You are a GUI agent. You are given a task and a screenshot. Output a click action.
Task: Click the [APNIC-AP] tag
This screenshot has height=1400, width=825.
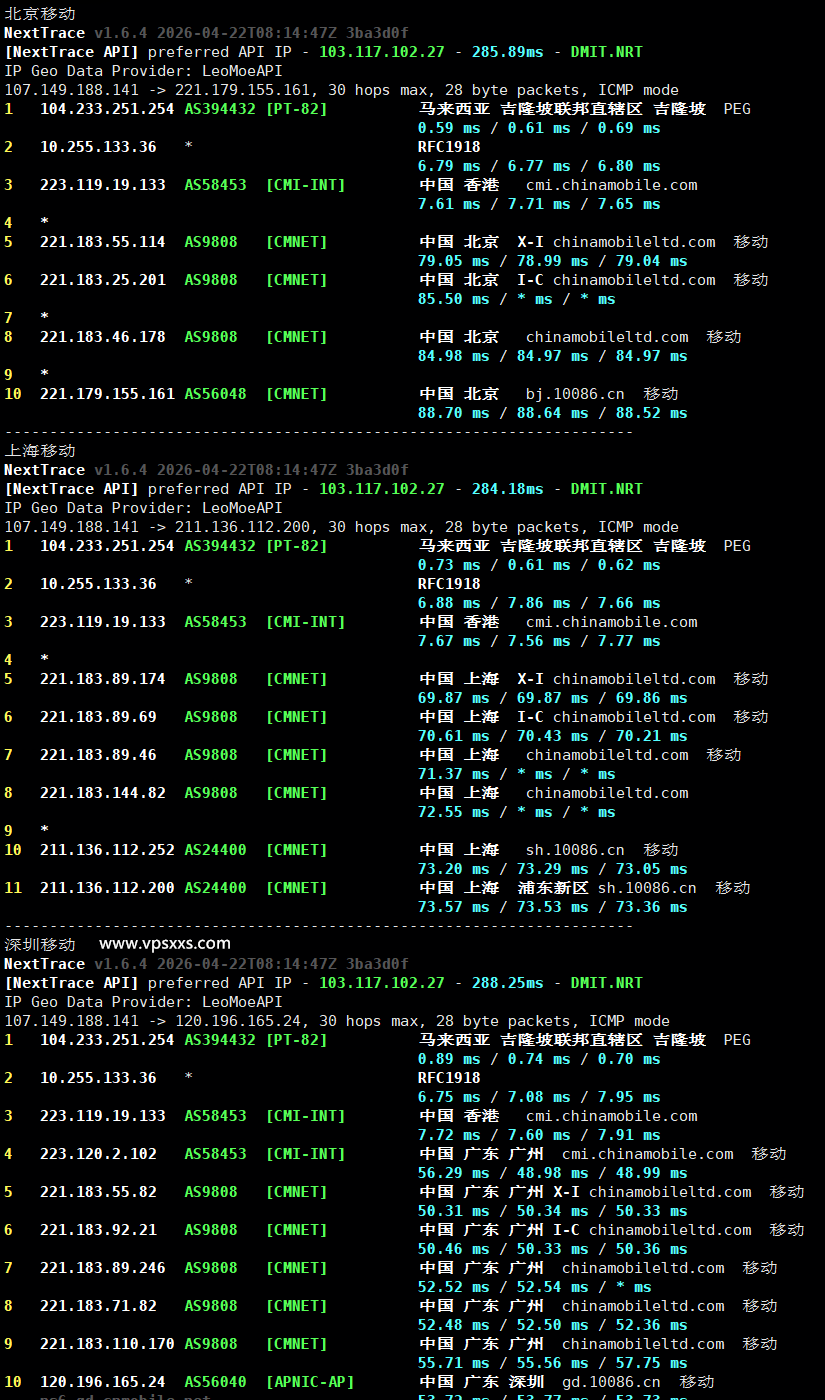[x=310, y=1382]
